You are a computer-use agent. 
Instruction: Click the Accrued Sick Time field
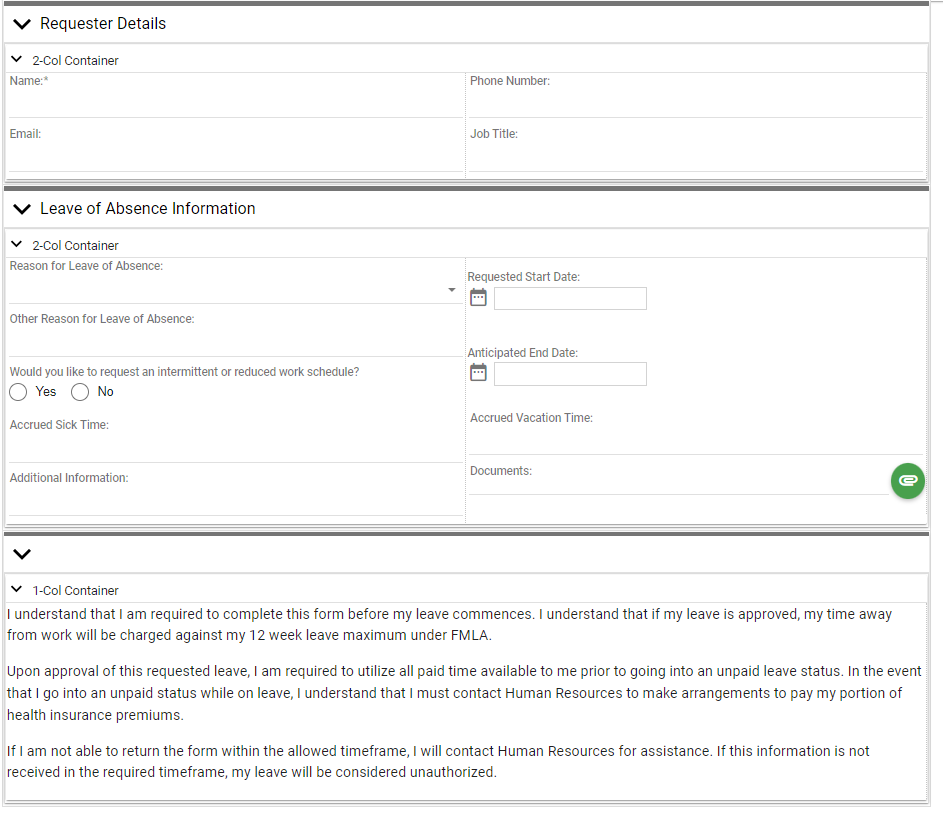click(235, 449)
